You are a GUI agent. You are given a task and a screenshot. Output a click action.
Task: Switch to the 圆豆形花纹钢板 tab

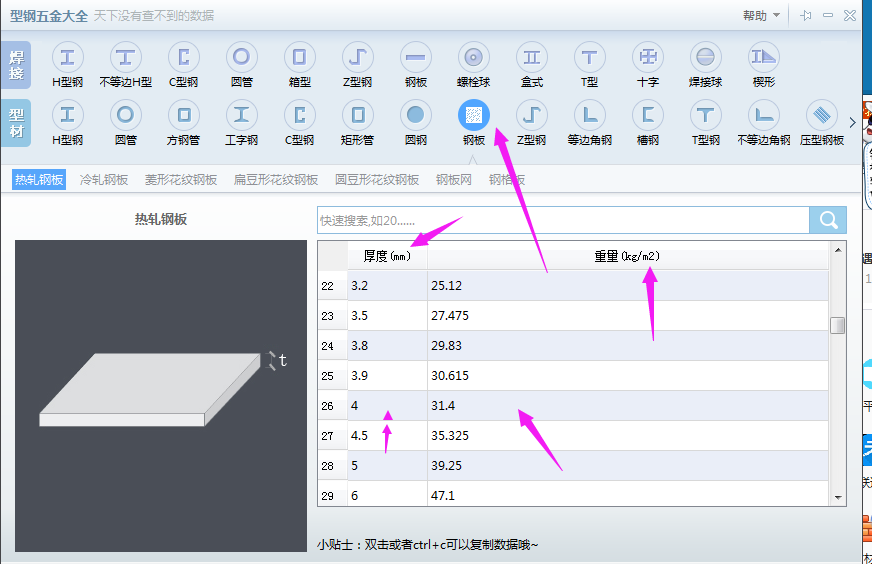377,180
